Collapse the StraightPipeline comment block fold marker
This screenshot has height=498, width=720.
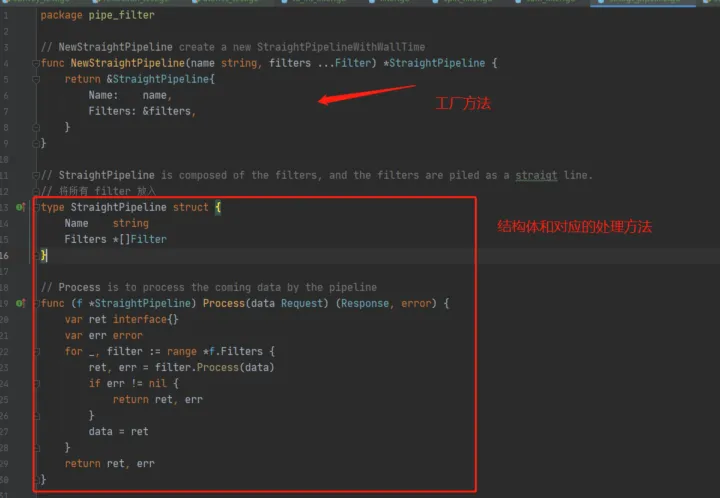point(36,175)
